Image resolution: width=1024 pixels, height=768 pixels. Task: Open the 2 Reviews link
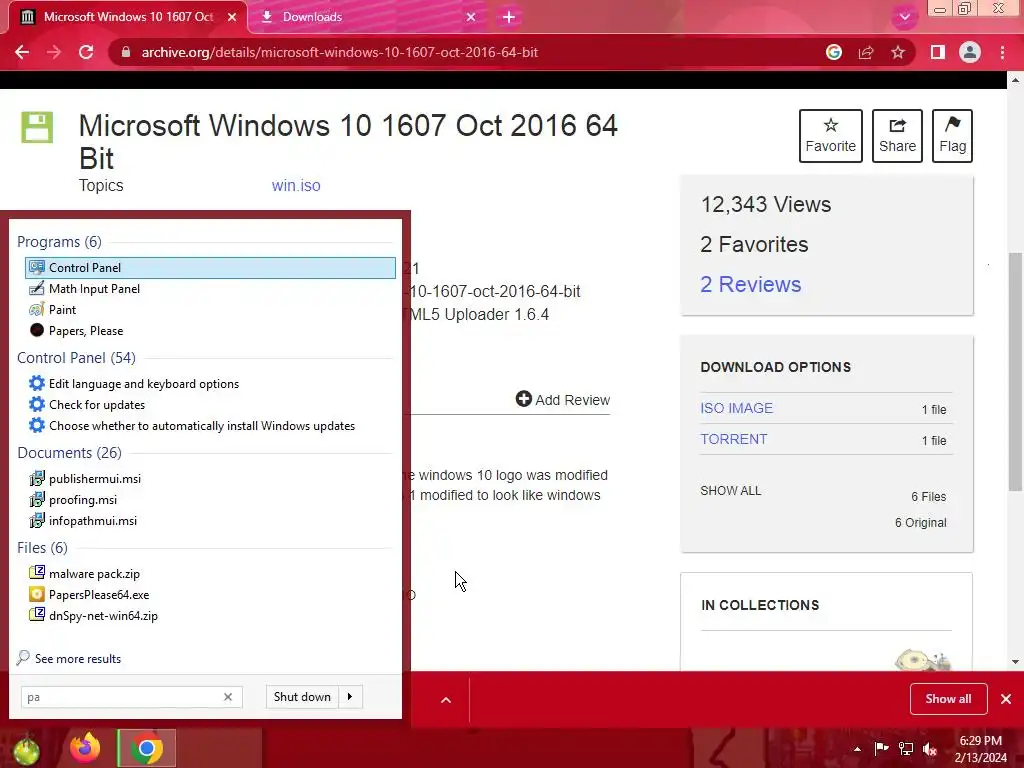pos(750,284)
